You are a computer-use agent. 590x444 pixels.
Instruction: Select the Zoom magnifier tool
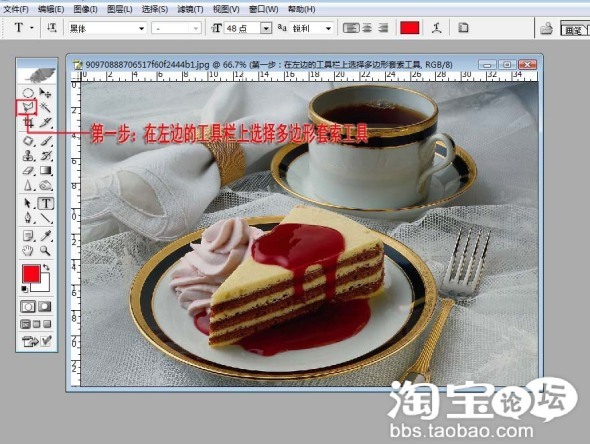point(45,251)
